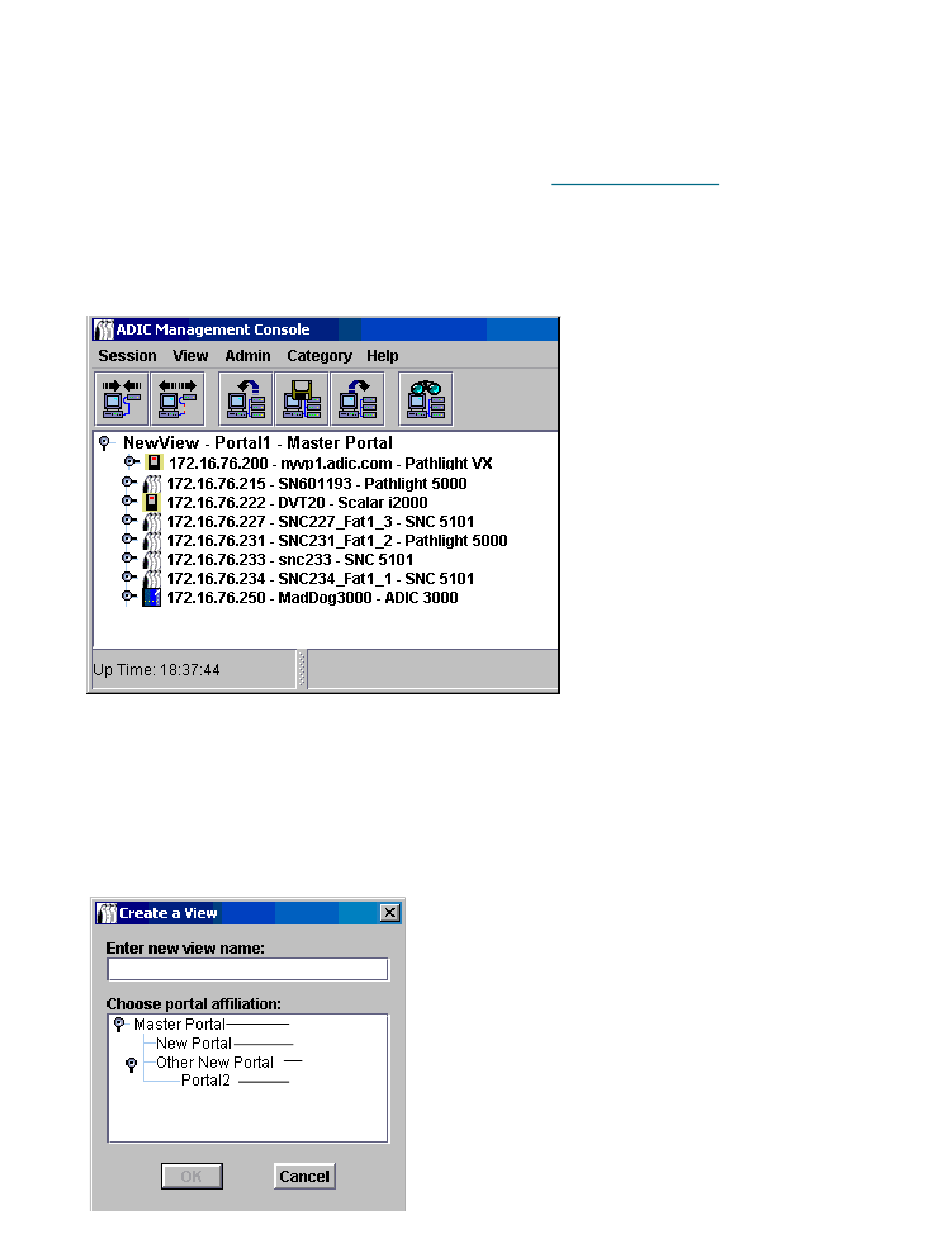Image resolution: width=950 pixels, height=1254 pixels.
Task: Expand the 172.16.76.231 node
Action: [128, 539]
